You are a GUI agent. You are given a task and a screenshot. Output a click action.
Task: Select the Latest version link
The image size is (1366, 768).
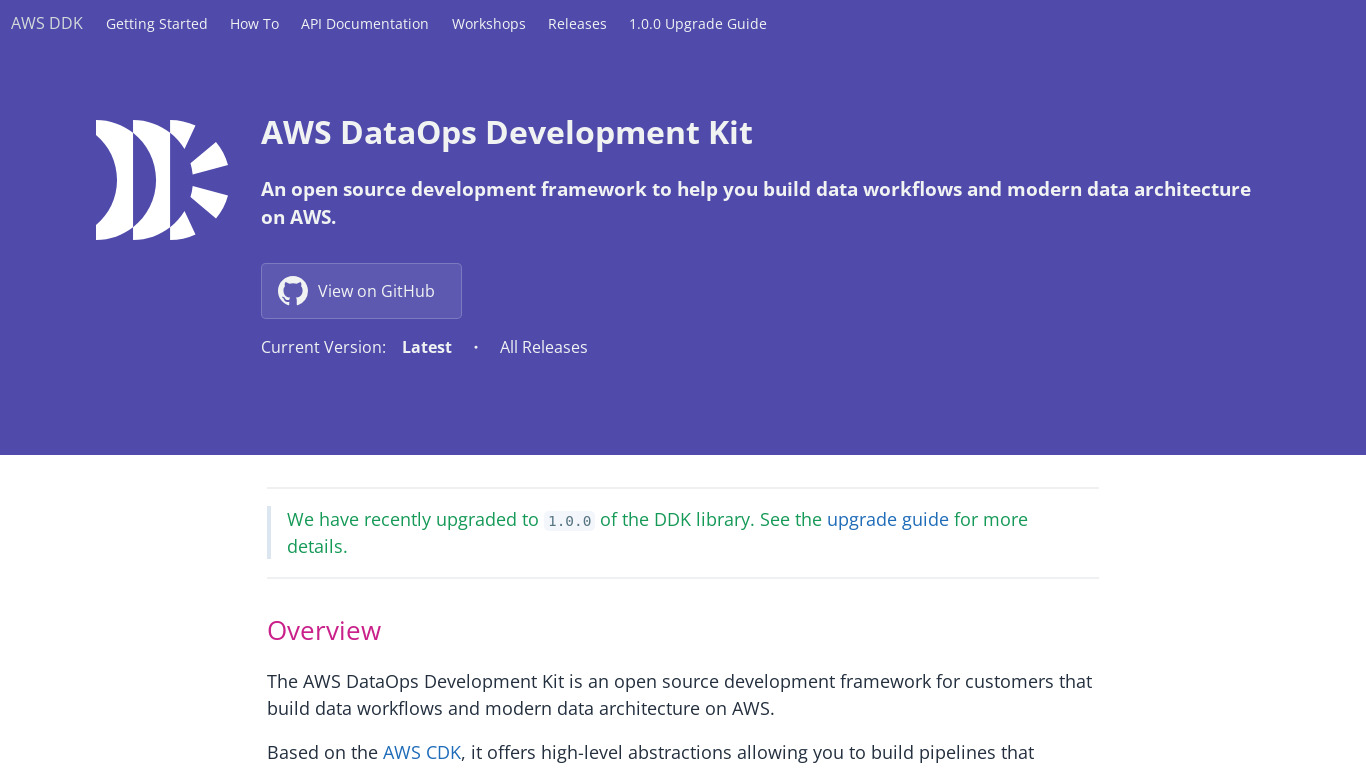tap(427, 347)
